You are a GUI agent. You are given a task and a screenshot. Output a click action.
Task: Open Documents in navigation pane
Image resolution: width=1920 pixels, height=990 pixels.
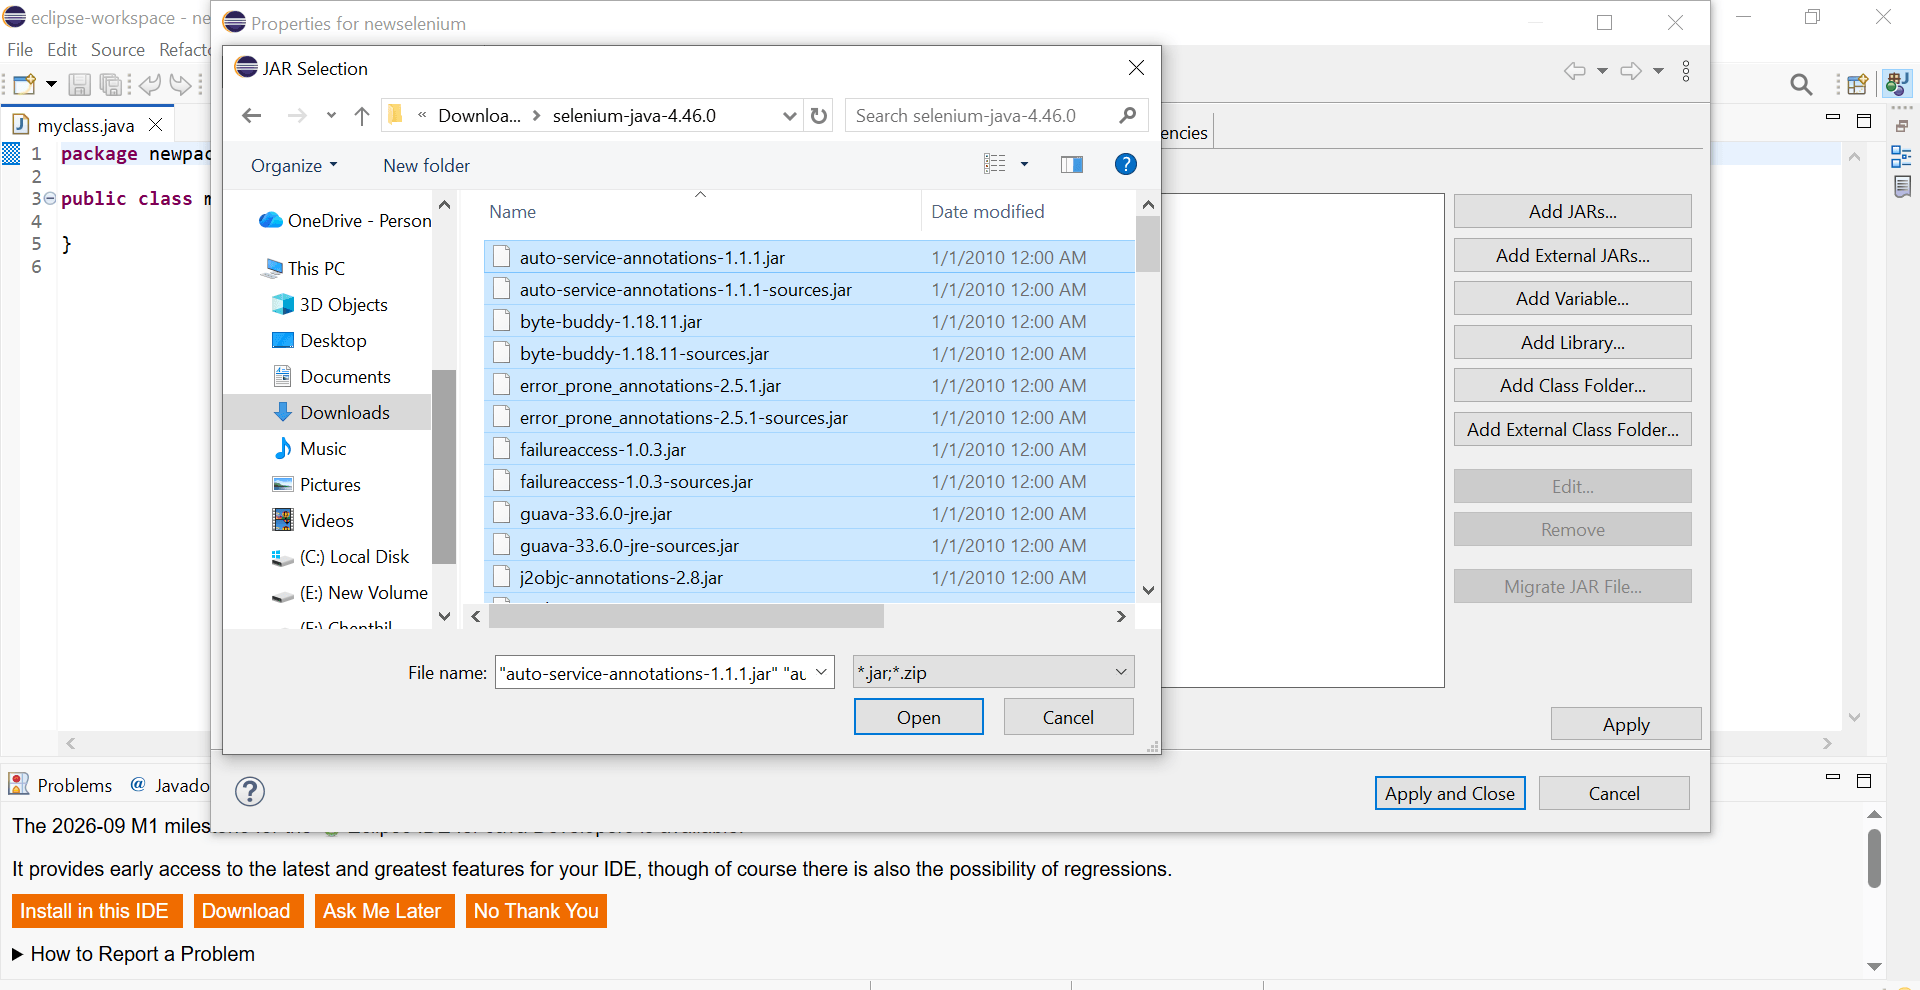pos(332,377)
